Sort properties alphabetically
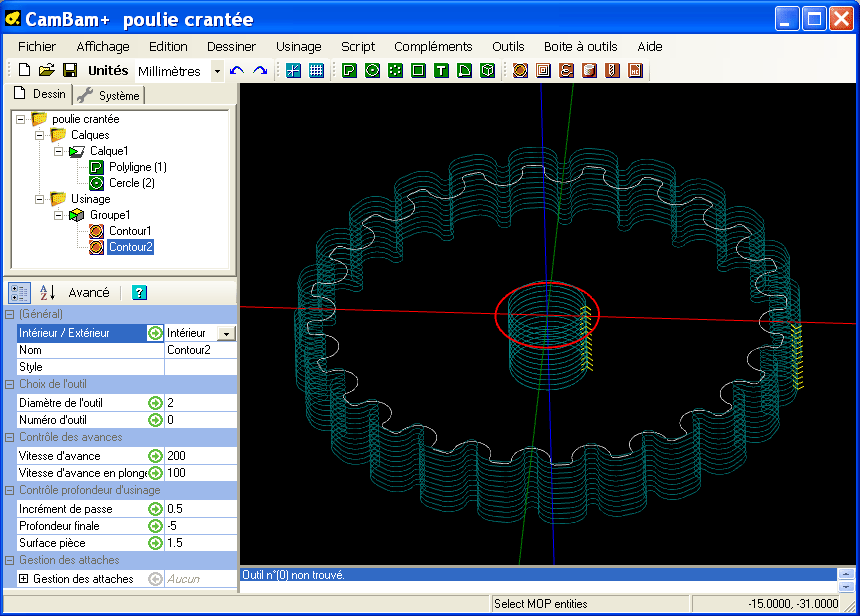This screenshot has width=860, height=616. tap(47, 292)
